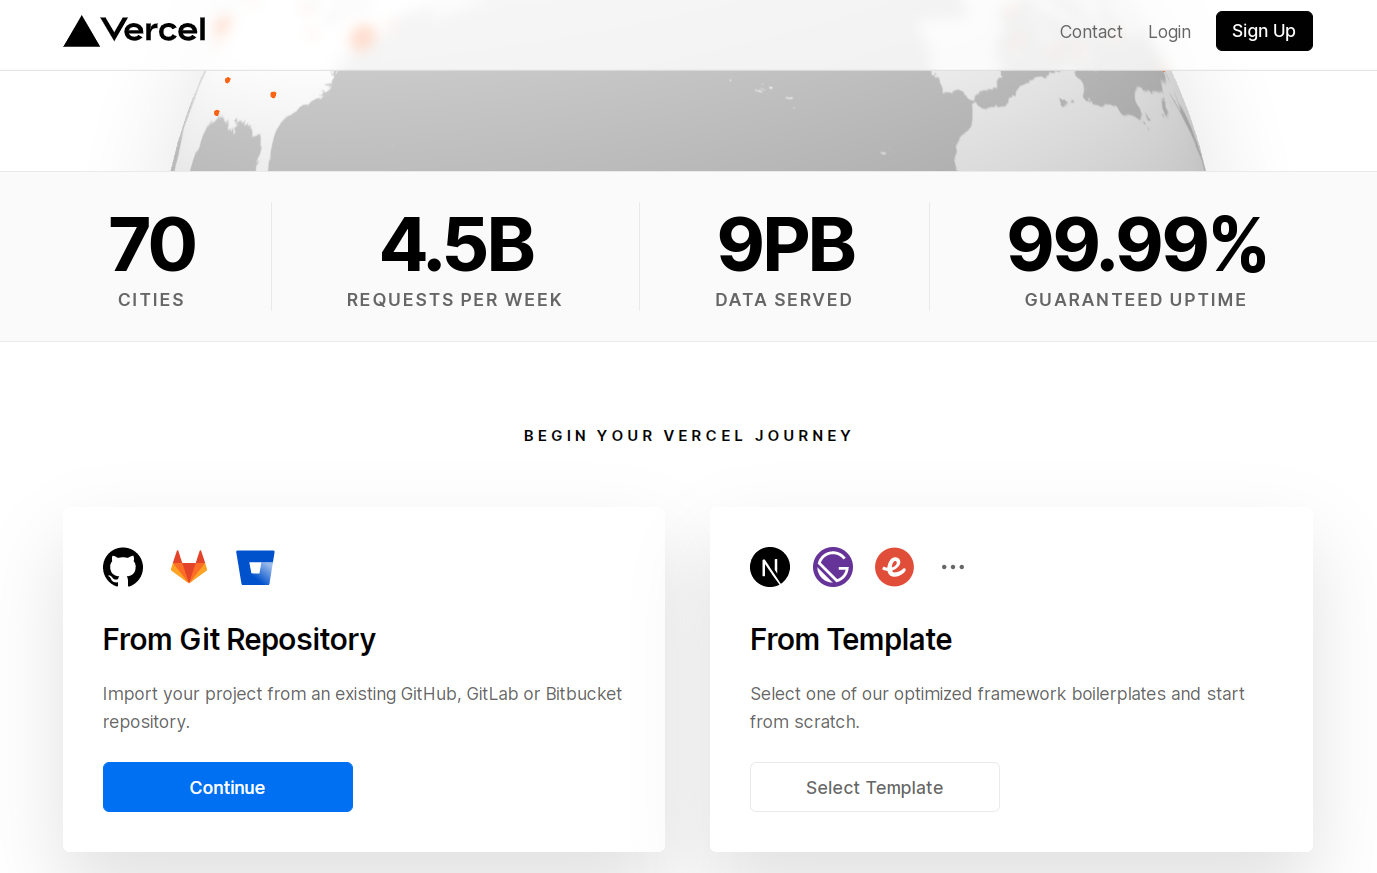The width and height of the screenshot is (1377, 873).
Task: Click the Sign Up button
Action: pos(1264,31)
